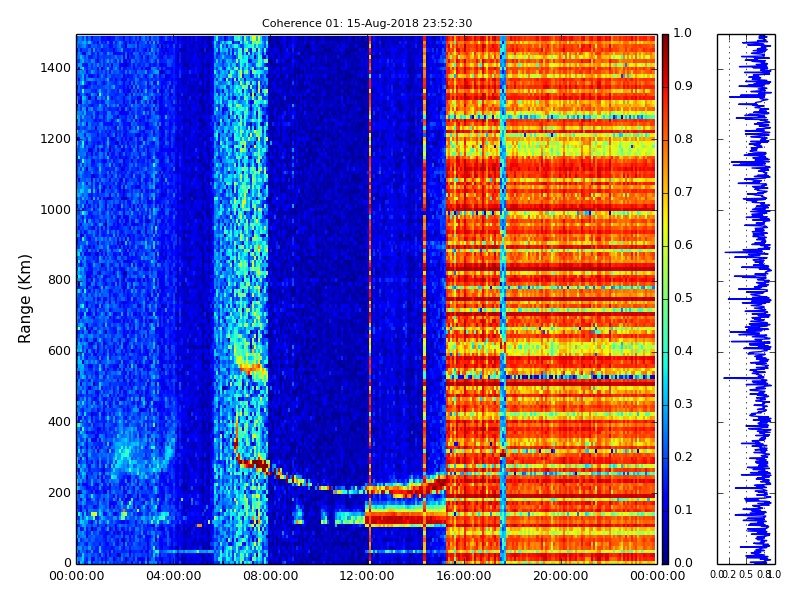Click the 0.7 colorbar label
Viewport: 800px width, 600px height.
[x=683, y=192]
